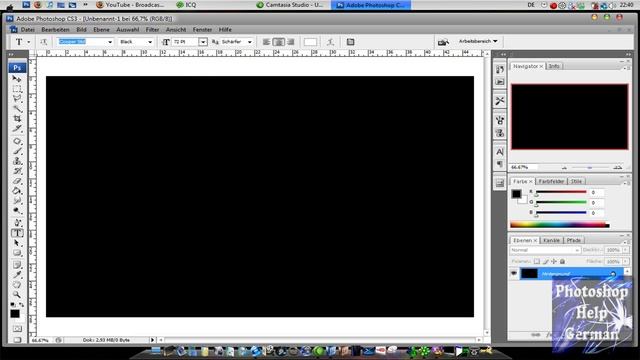This screenshot has width=640, height=360.
Task: Select the Notes tool
Action: pos(17,265)
